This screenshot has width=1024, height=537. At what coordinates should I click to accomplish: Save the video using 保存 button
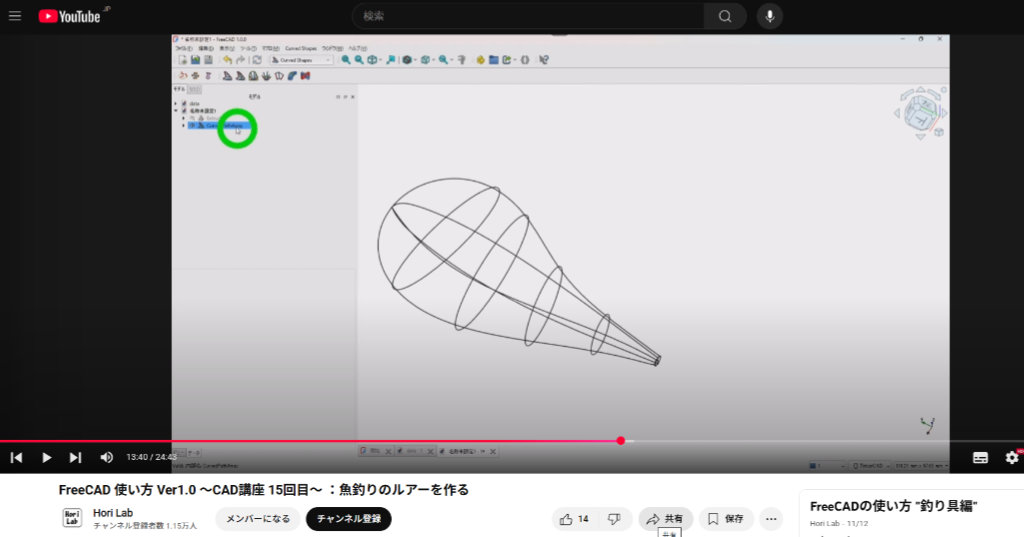(726, 519)
